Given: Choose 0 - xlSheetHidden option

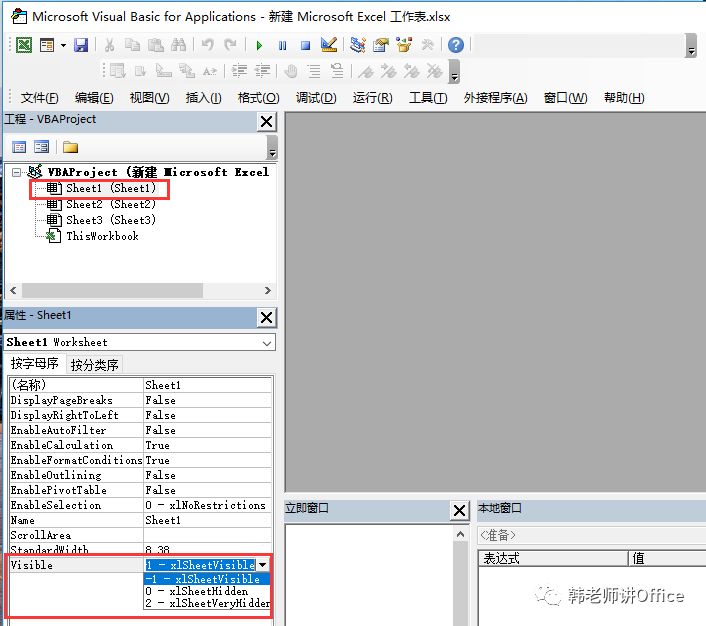Looking at the screenshot, I should coord(207,591).
